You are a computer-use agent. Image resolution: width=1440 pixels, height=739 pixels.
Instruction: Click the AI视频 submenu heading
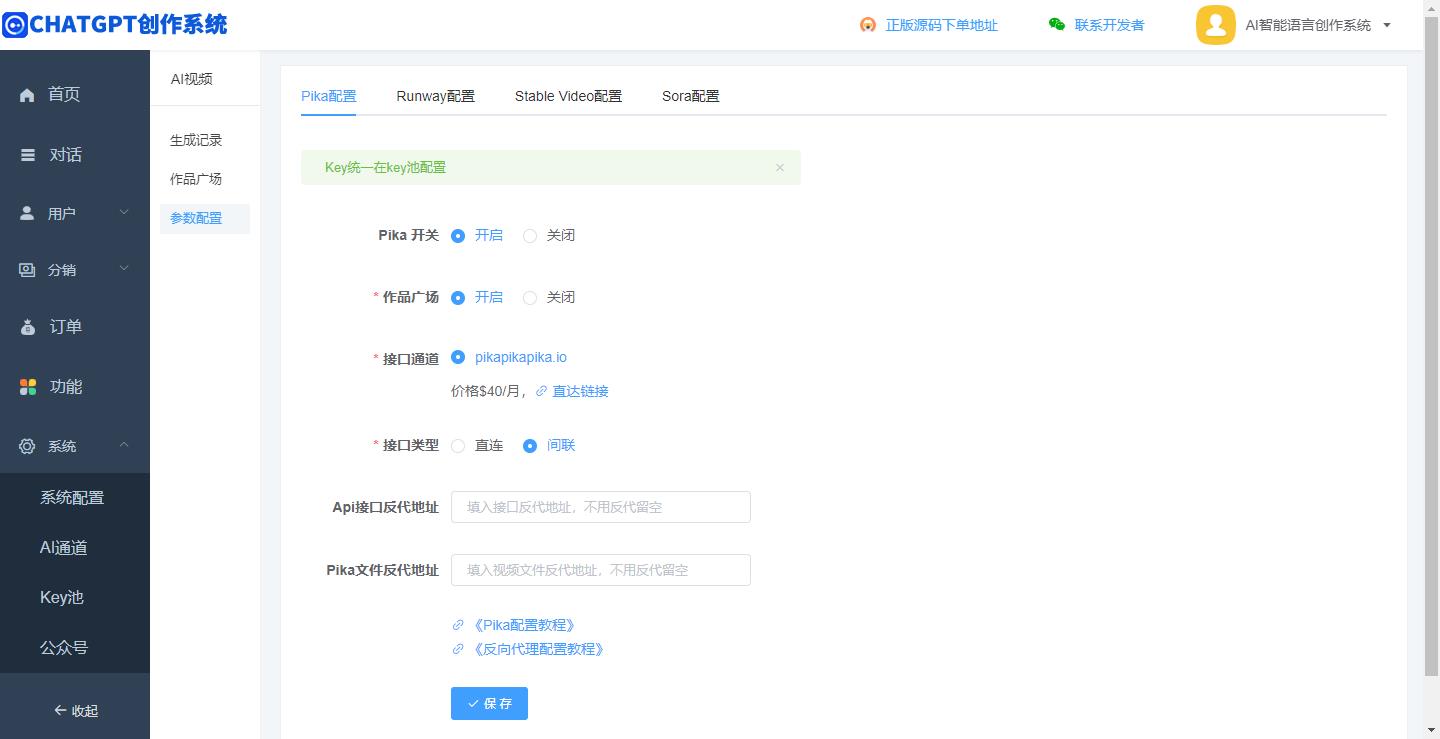tap(191, 80)
